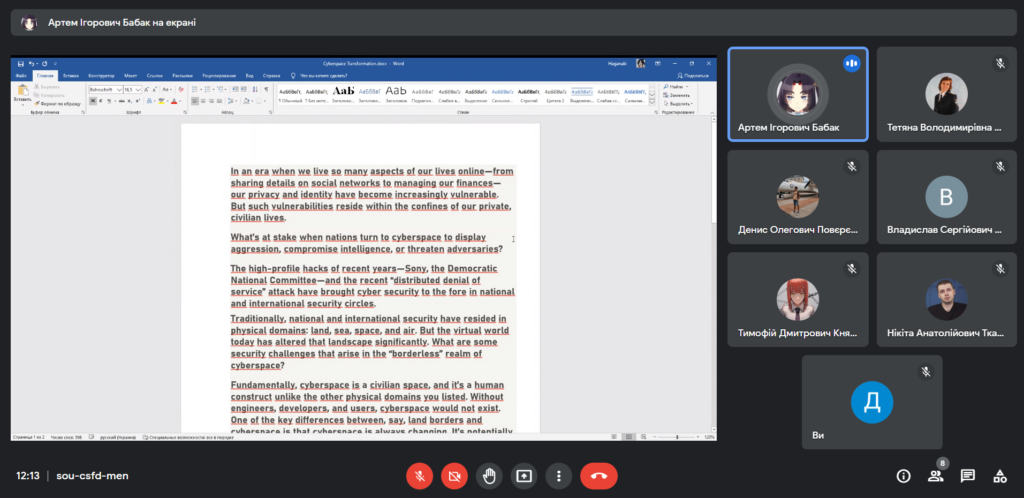Select Артем Ігорович Бабак's participant tile

coord(798,95)
